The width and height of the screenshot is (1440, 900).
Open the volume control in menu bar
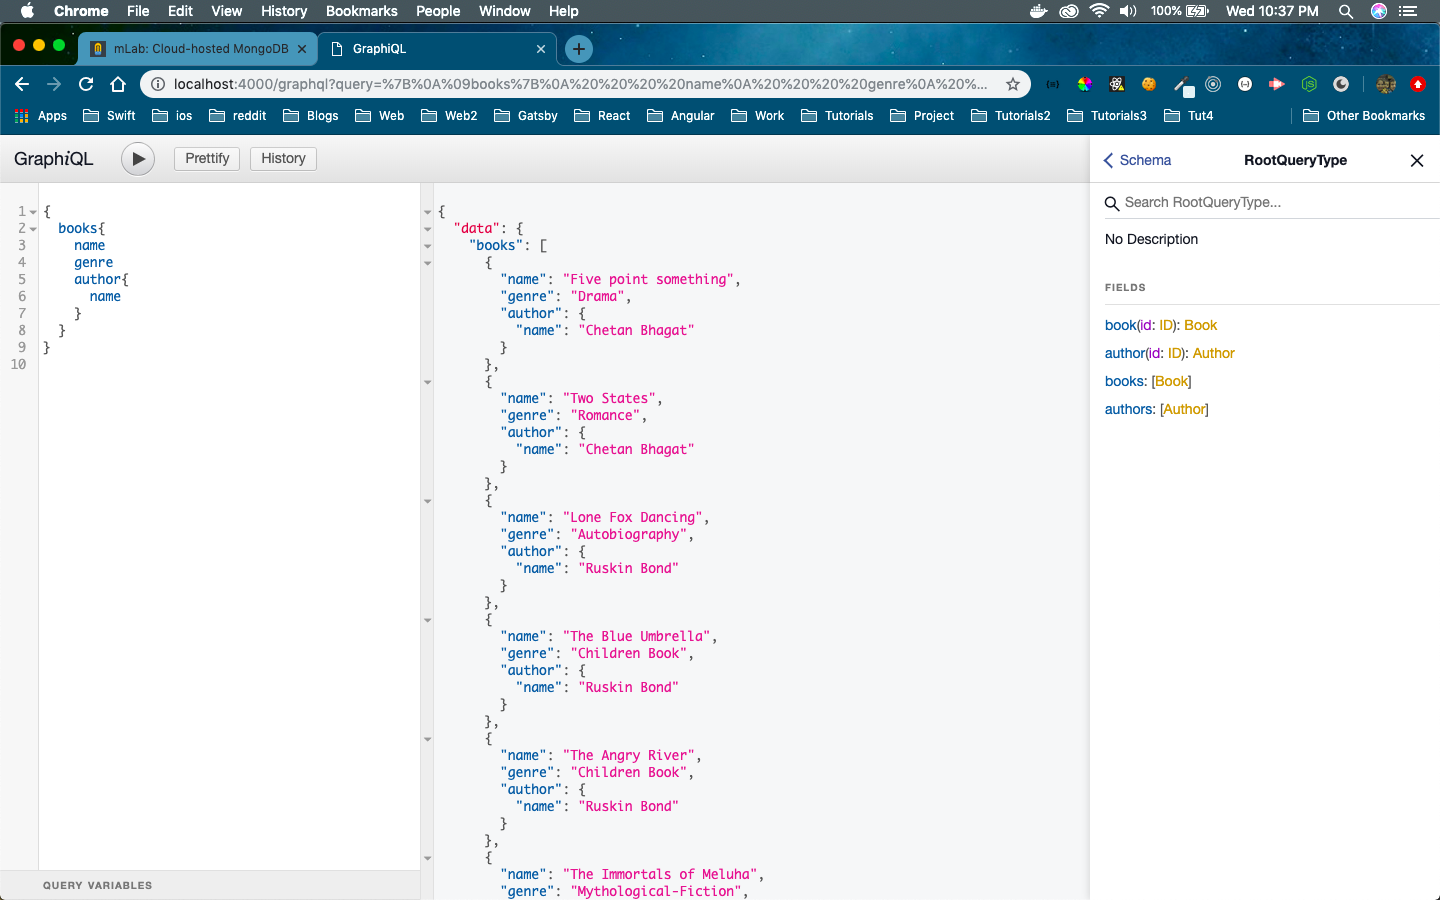pos(1128,11)
